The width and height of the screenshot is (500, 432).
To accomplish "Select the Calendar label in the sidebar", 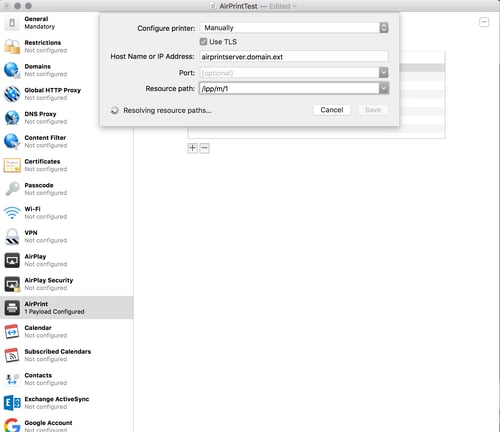I will (x=38, y=328).
